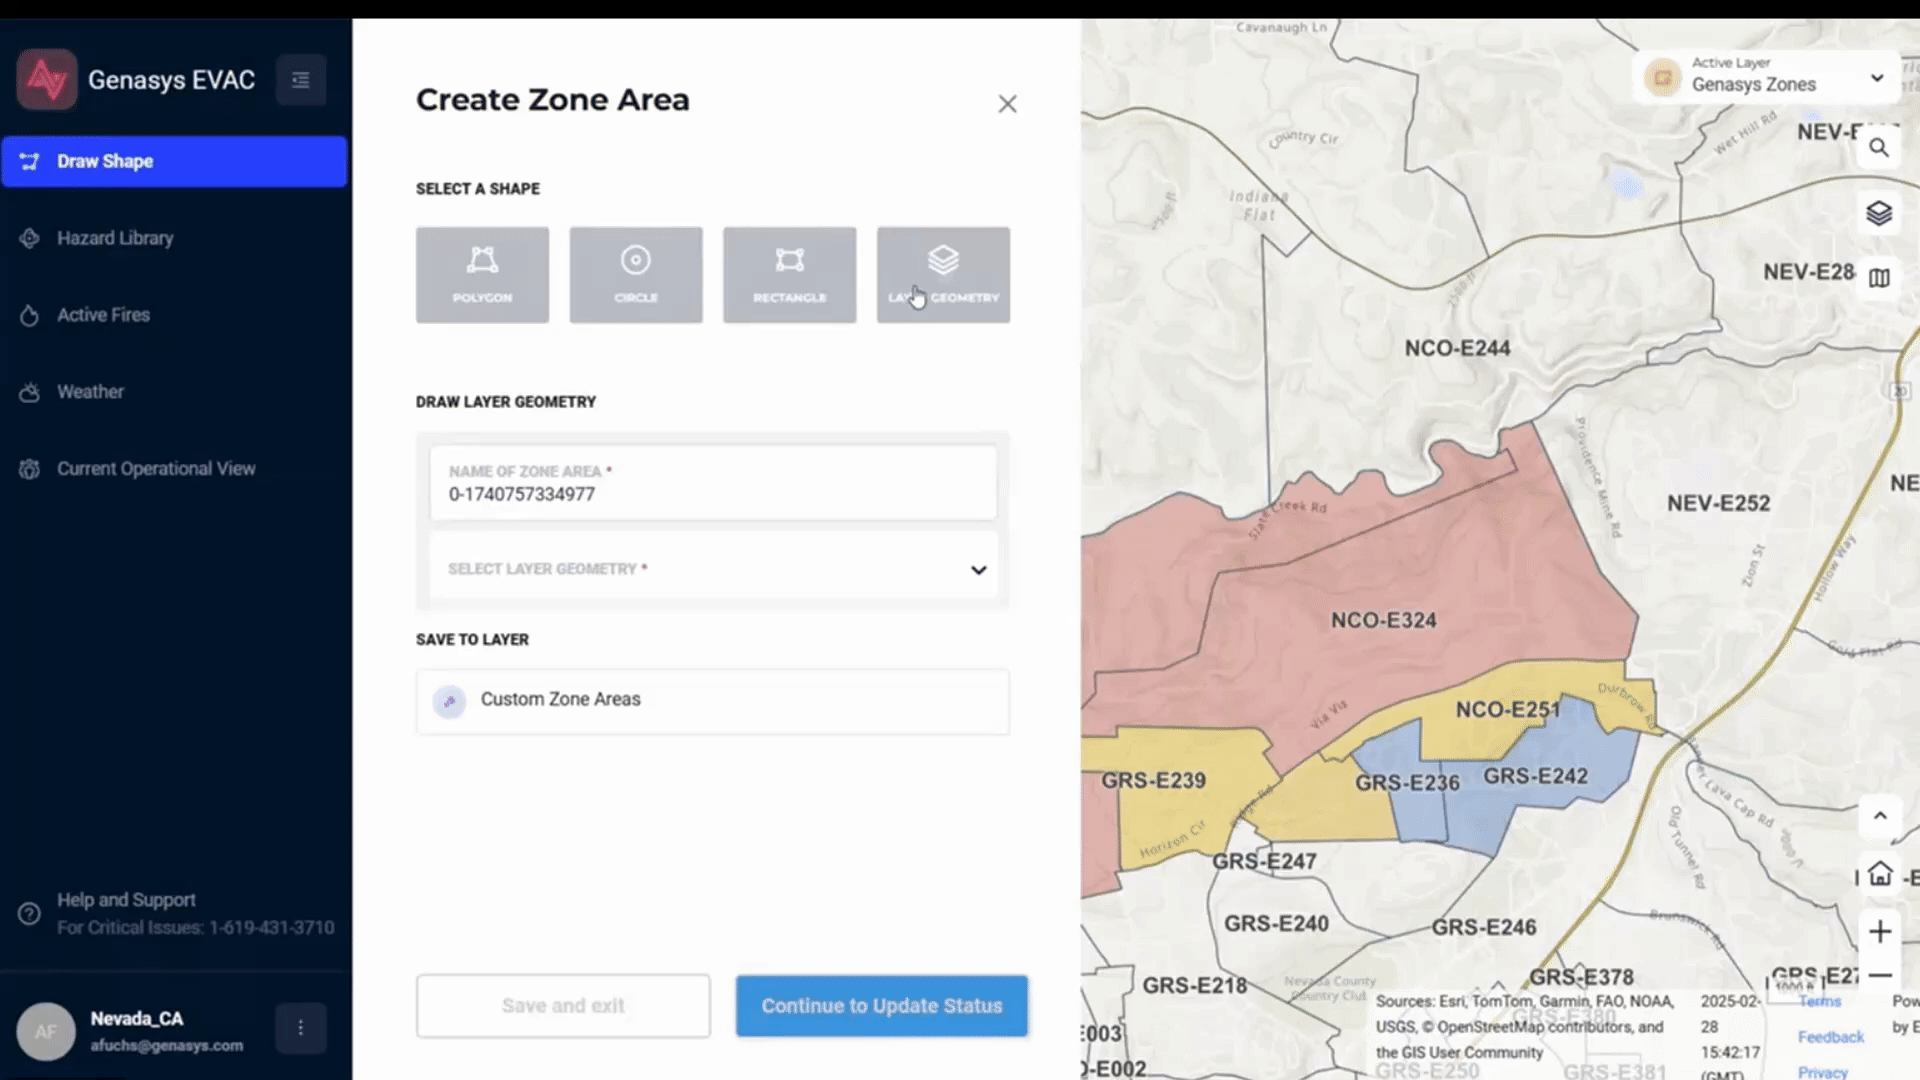Select the Polygon shape tool
The image size is (1920, 1080).
[482, 274]
